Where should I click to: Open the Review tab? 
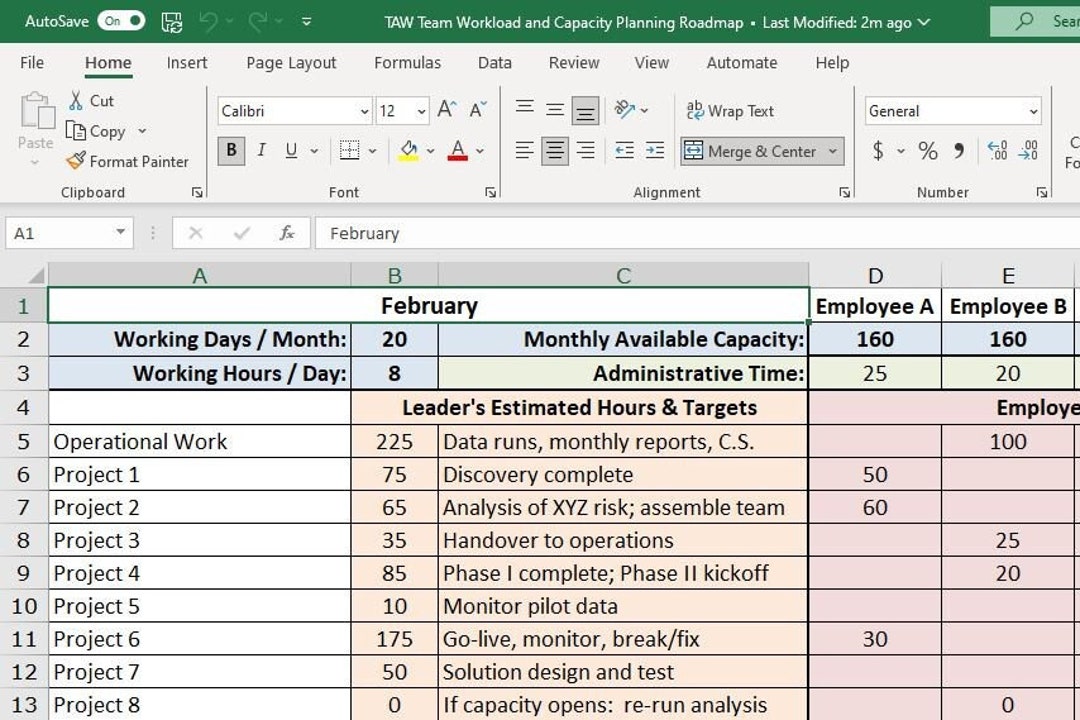pos(573,62)
